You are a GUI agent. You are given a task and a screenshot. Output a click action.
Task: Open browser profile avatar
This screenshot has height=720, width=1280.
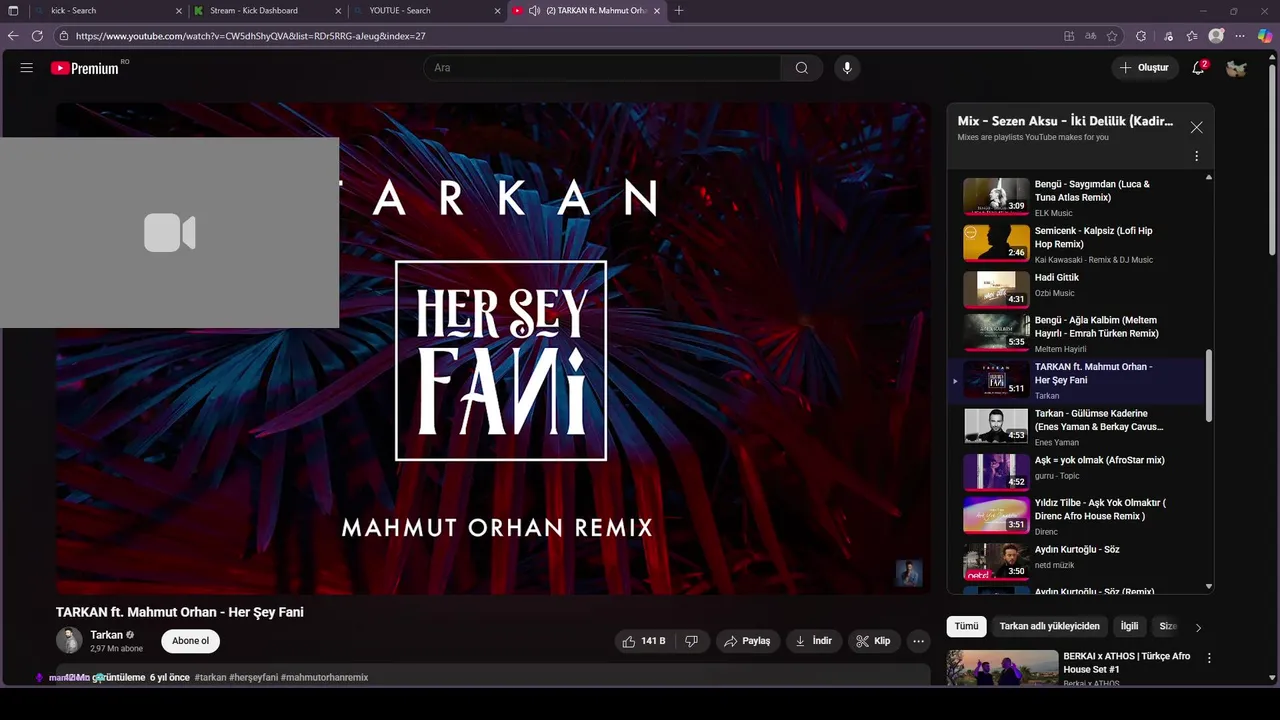tap(1216, 36)
